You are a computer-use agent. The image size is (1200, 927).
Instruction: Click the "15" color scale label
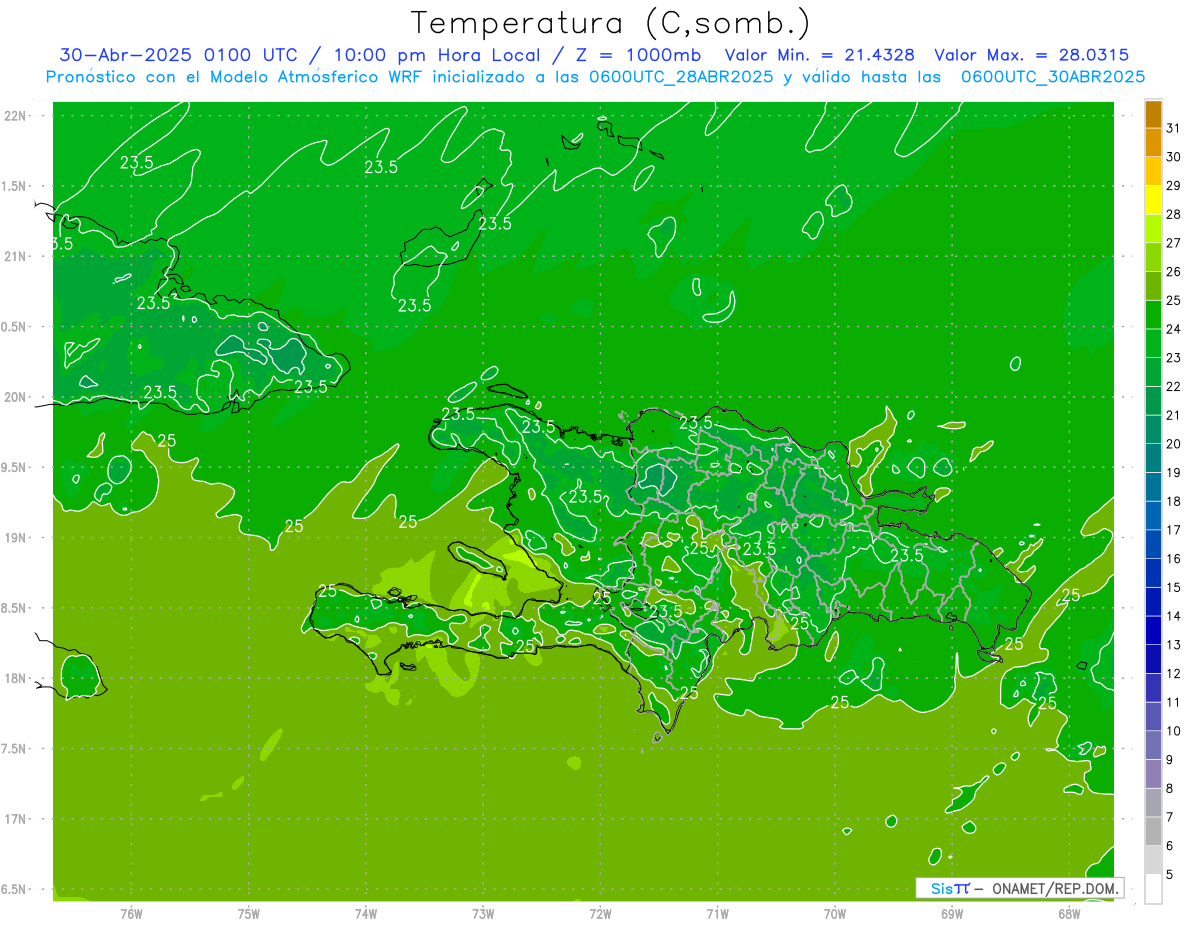point(1174,587)
